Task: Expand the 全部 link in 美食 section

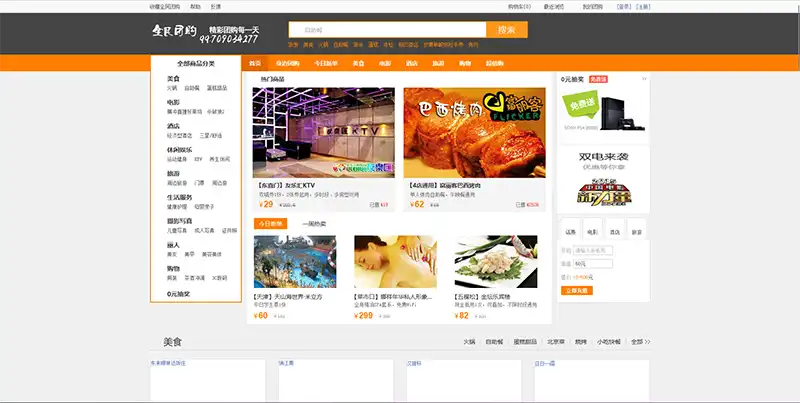Action: [x=637, y=341]
